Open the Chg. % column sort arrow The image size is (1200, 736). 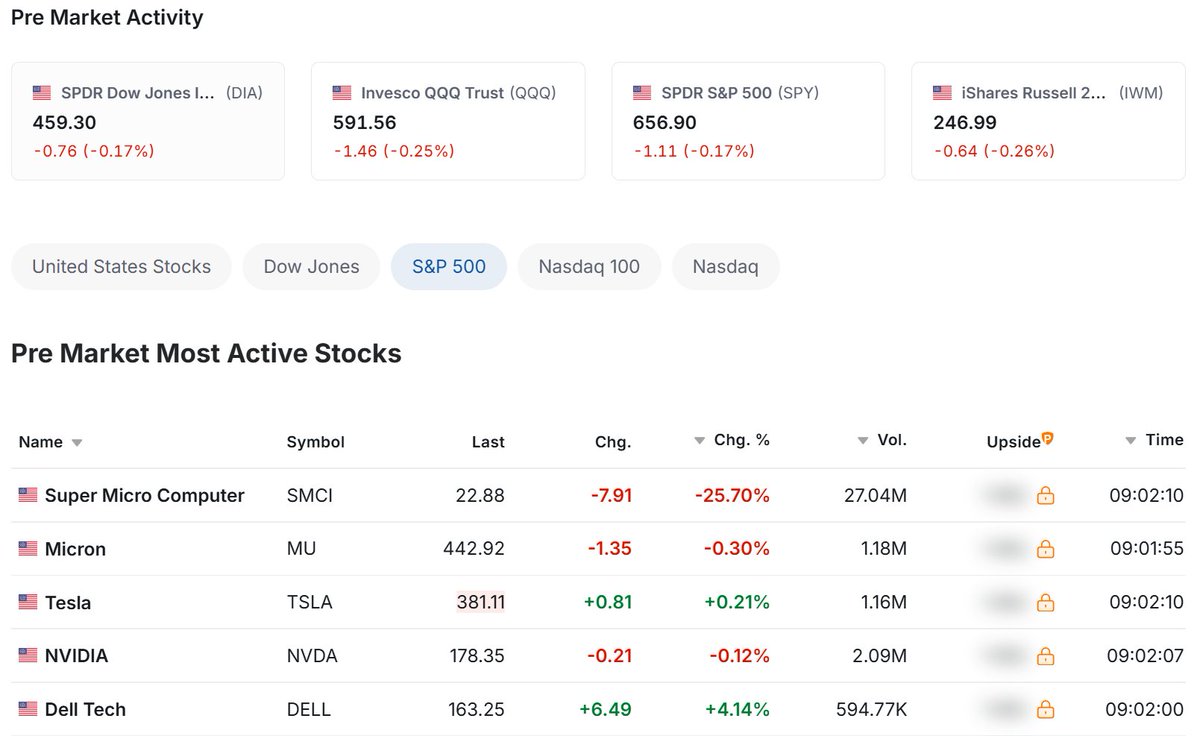[x=699, y=439]
